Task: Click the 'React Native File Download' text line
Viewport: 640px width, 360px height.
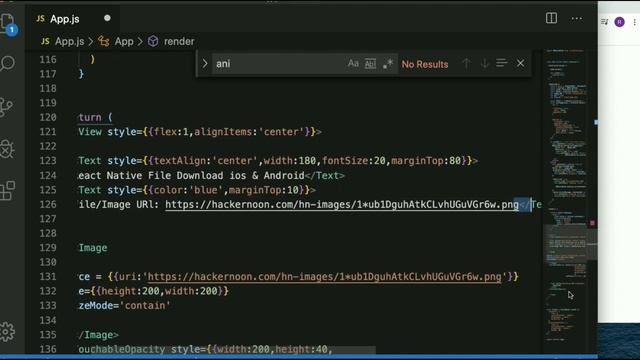Action: coord(211,176)
